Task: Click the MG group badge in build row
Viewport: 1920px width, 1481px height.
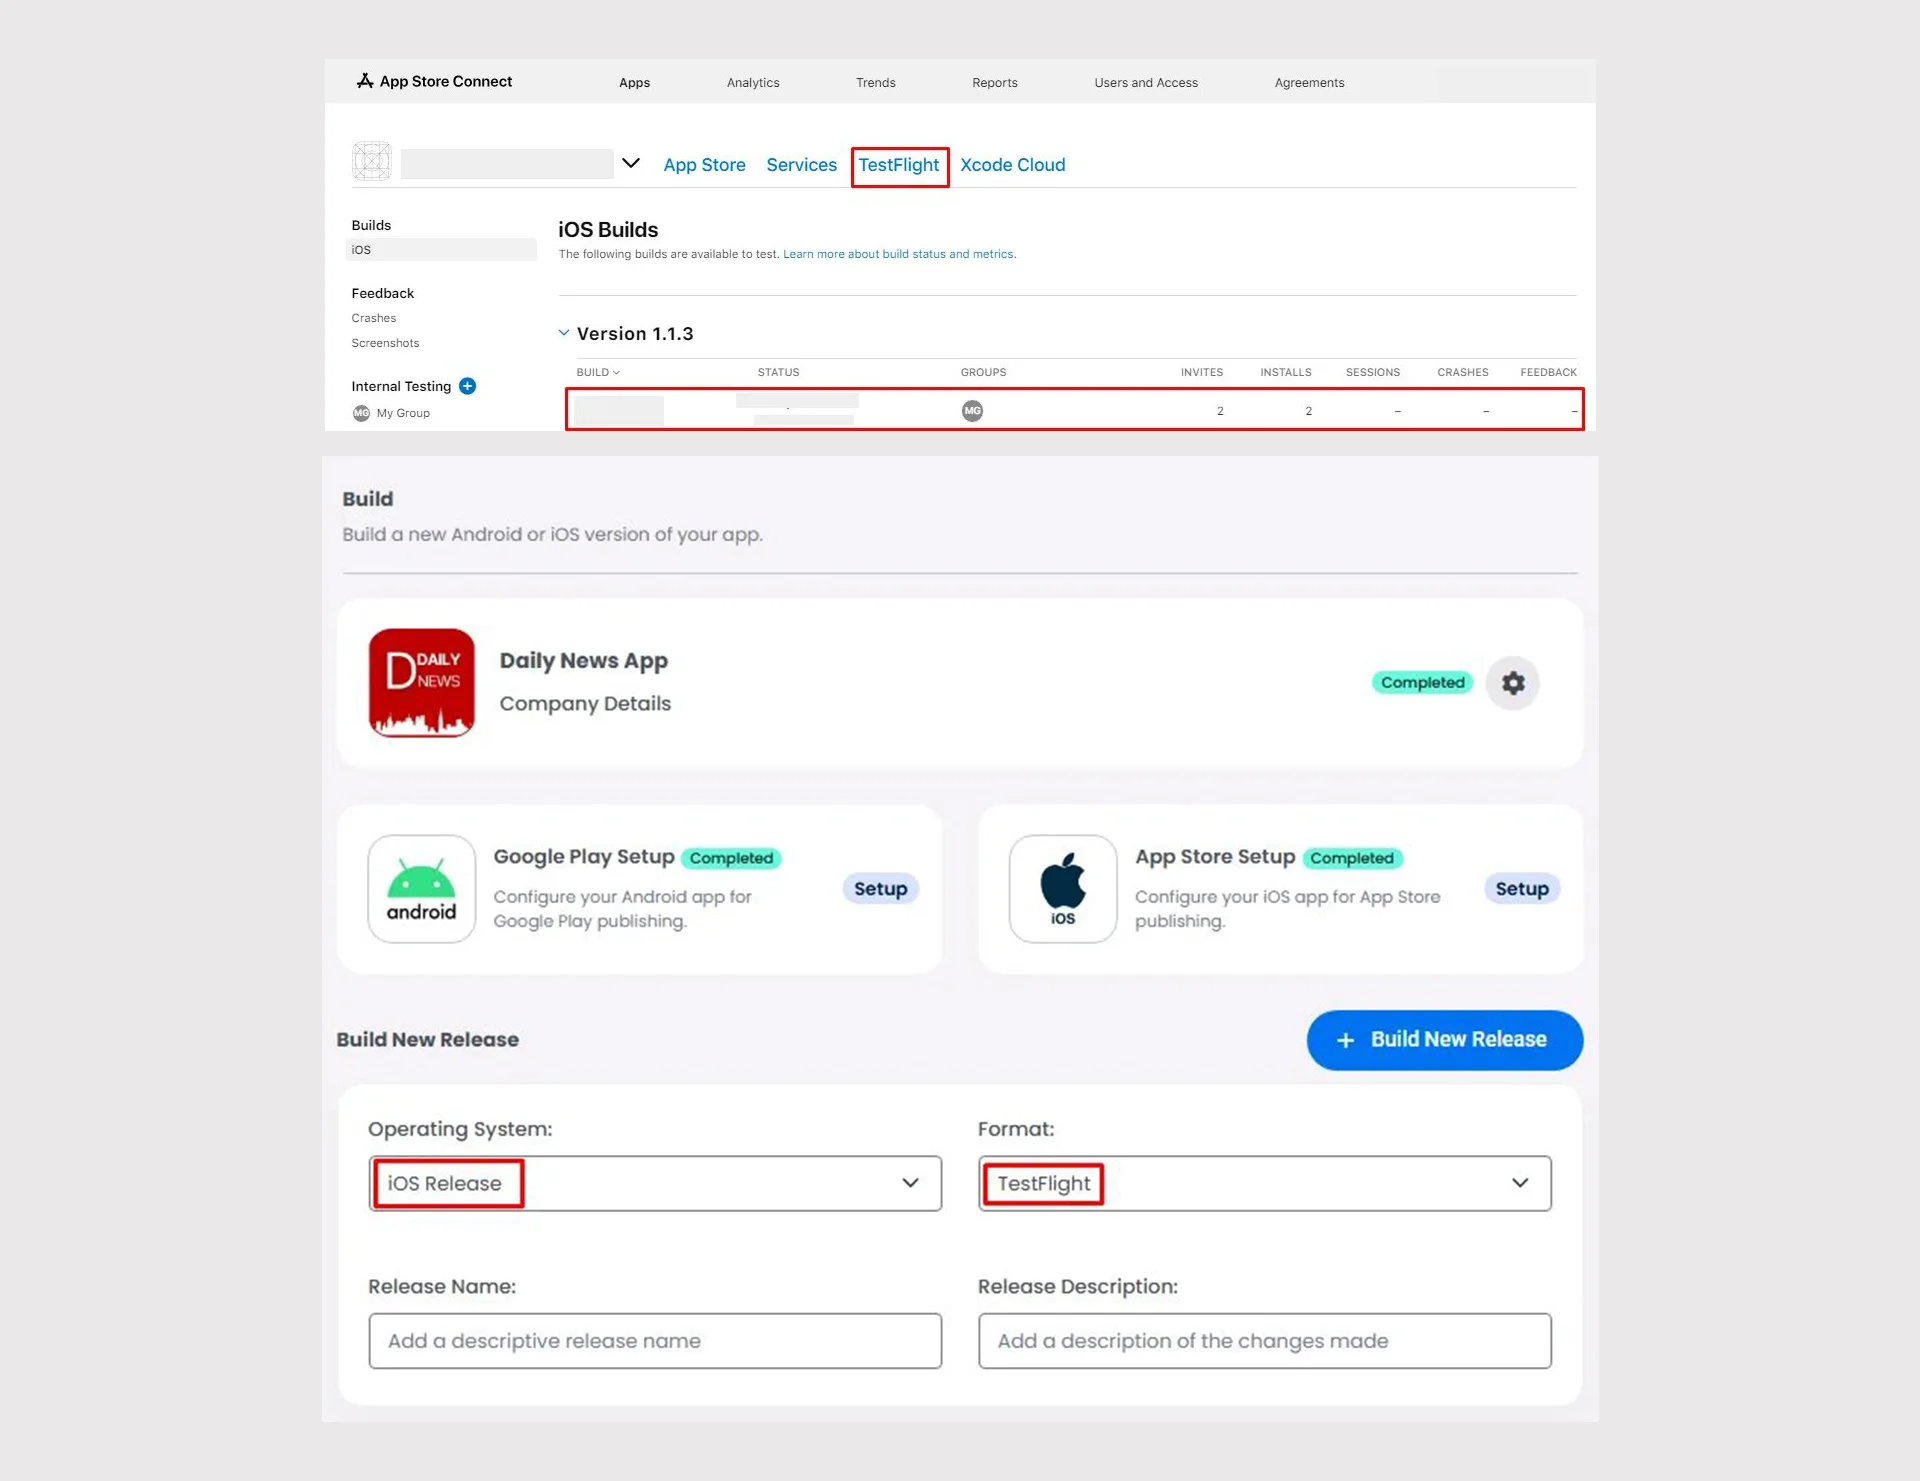Action: [x=972, y=411]
